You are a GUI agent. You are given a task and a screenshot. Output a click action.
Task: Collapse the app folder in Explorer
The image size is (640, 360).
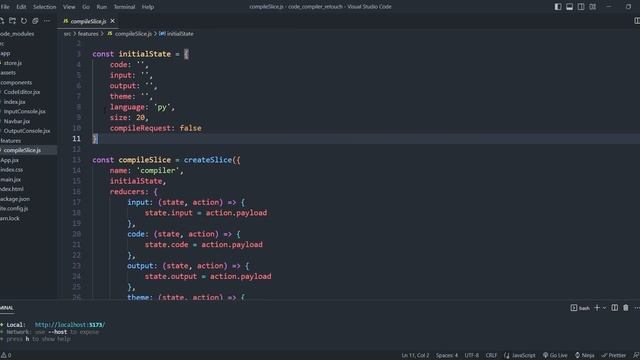point(5,53)
